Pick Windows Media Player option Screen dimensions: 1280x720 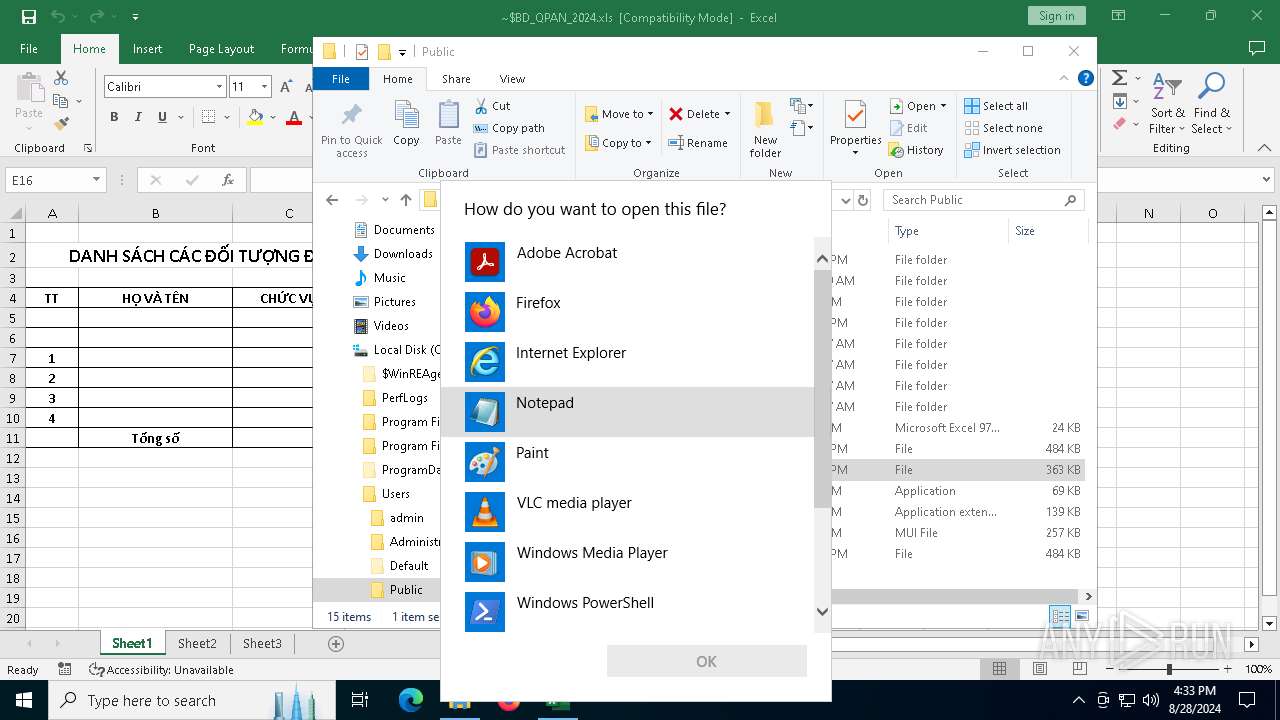(627, 562)
